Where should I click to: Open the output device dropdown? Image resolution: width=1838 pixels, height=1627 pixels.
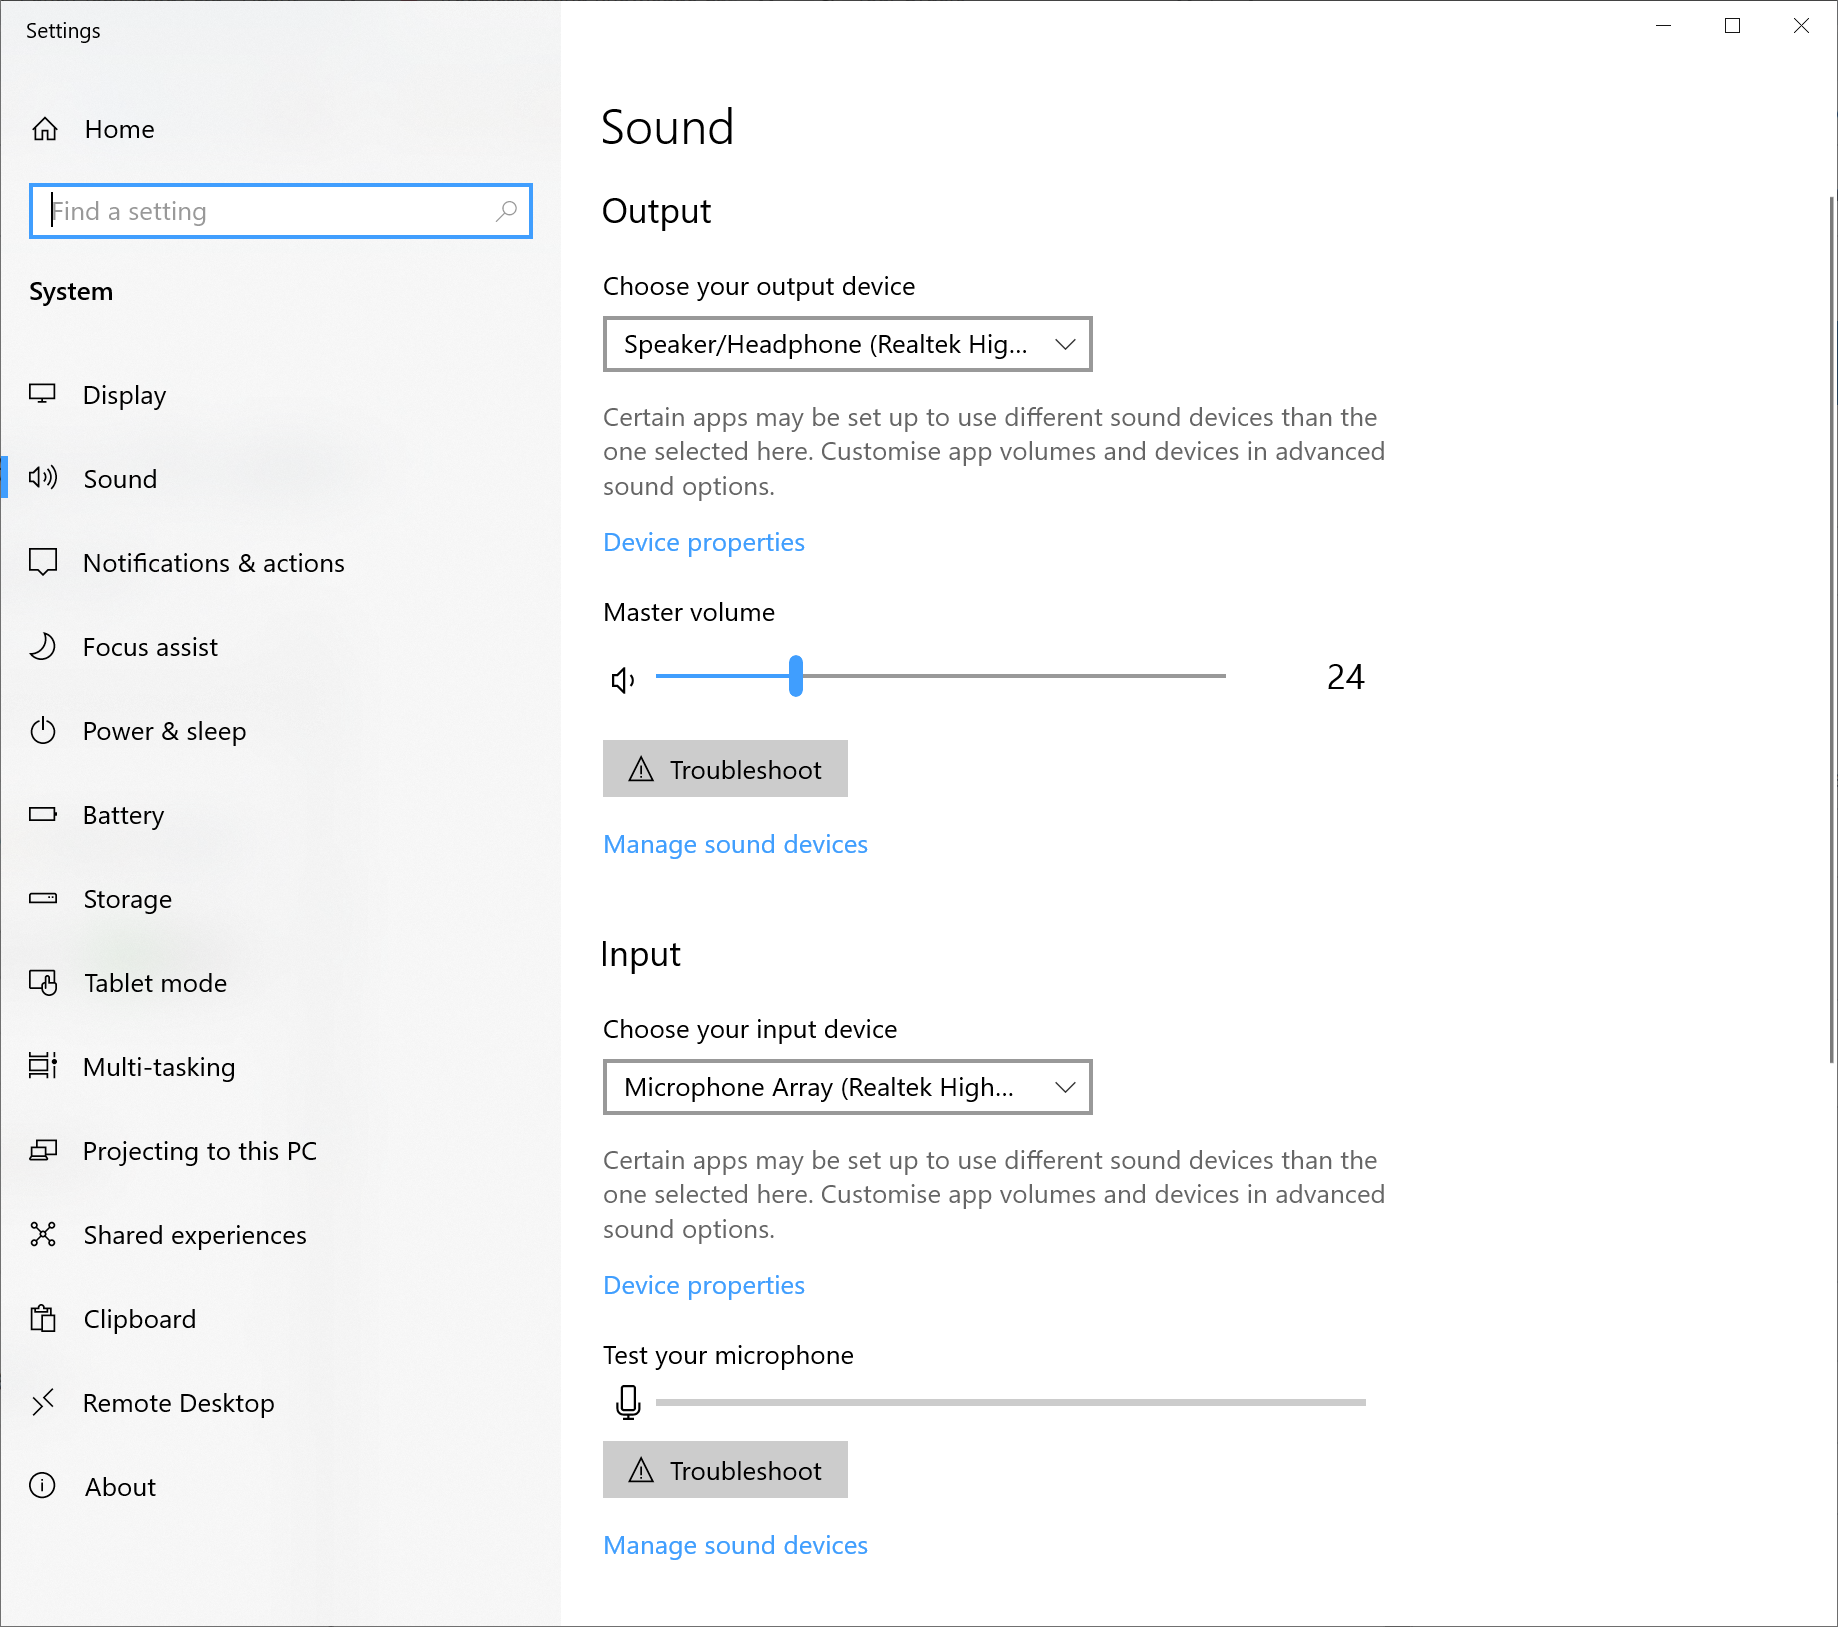click(x=847, y=344)
